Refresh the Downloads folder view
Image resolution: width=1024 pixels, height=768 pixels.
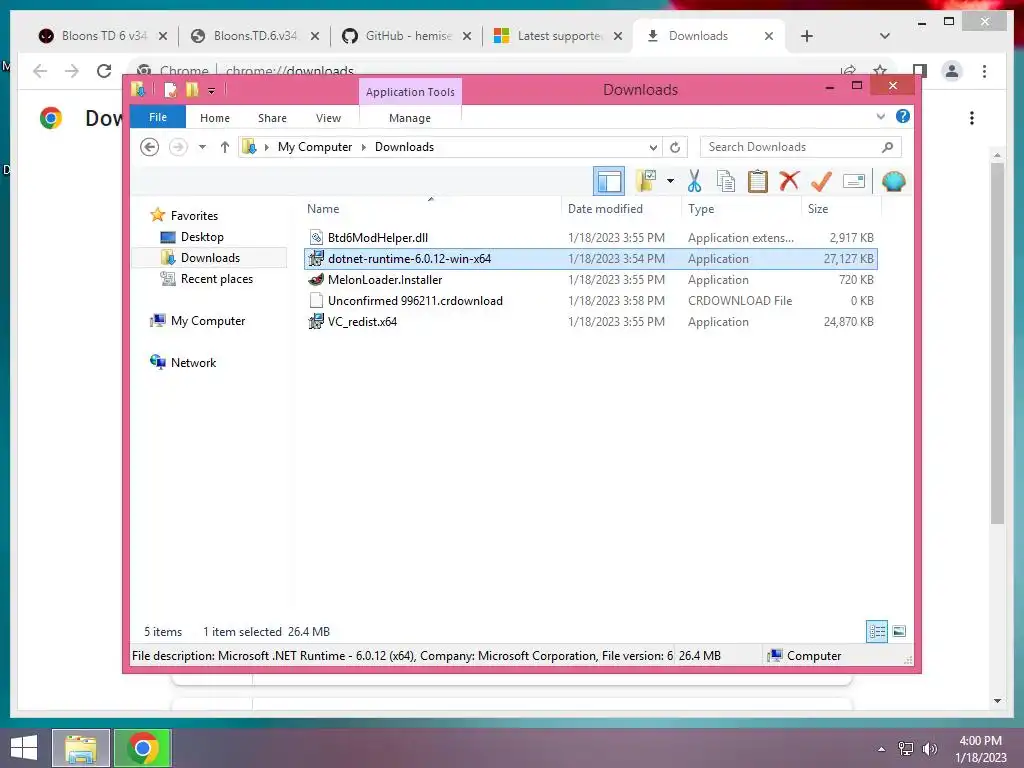click(675, 147)
